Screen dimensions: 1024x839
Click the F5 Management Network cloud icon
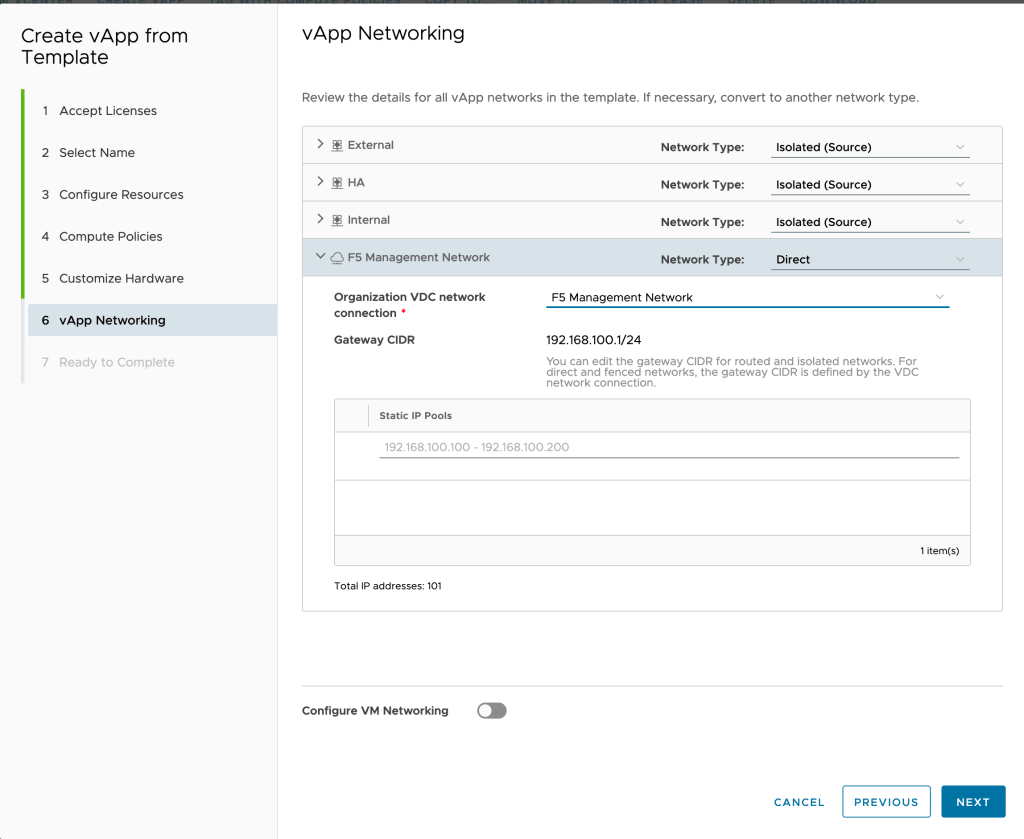click(x=337, y=258)
